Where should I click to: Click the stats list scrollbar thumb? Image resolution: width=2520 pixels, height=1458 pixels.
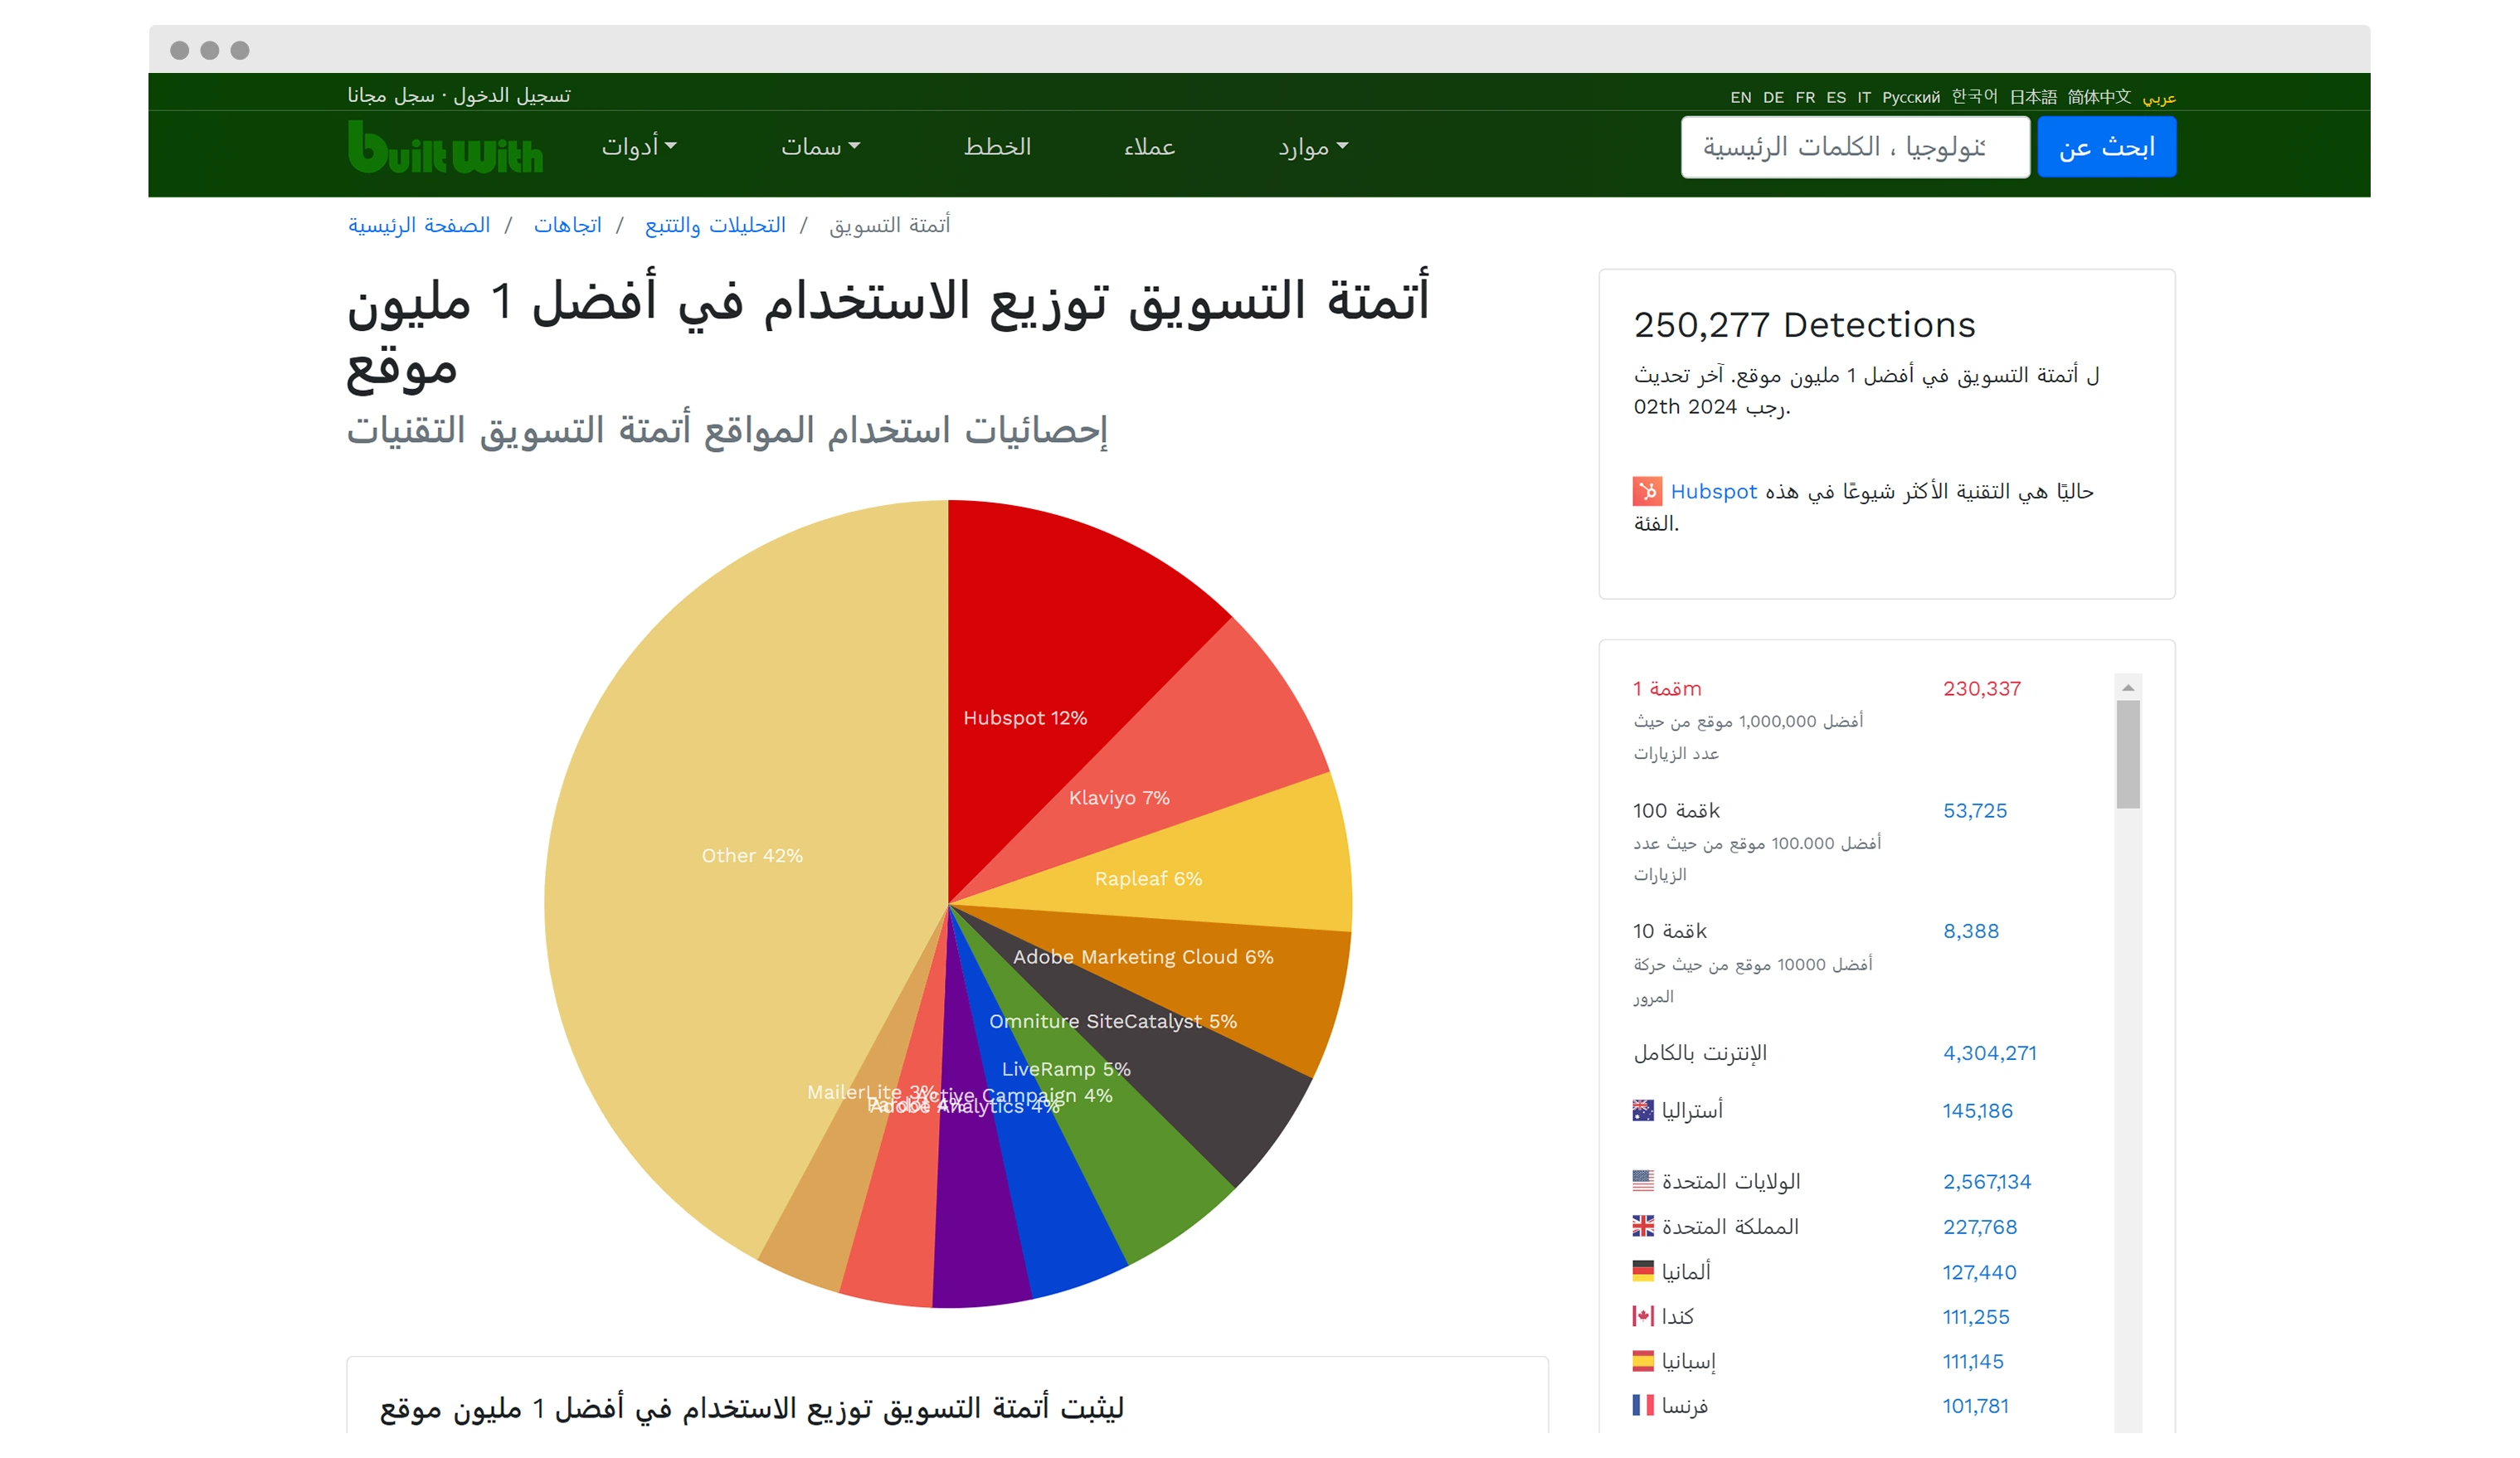tap(2128, 754)
